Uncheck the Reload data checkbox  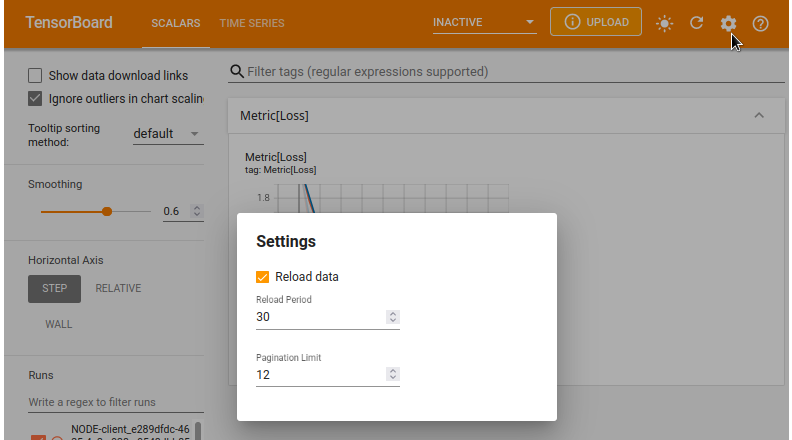point(263,277)
